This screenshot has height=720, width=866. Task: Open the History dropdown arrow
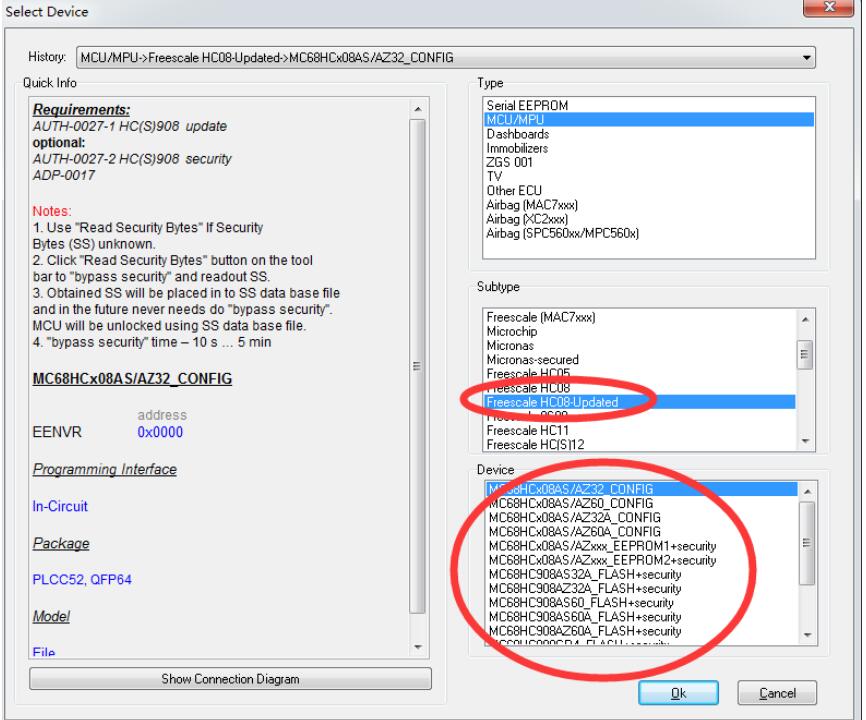(x=806, y=57)
